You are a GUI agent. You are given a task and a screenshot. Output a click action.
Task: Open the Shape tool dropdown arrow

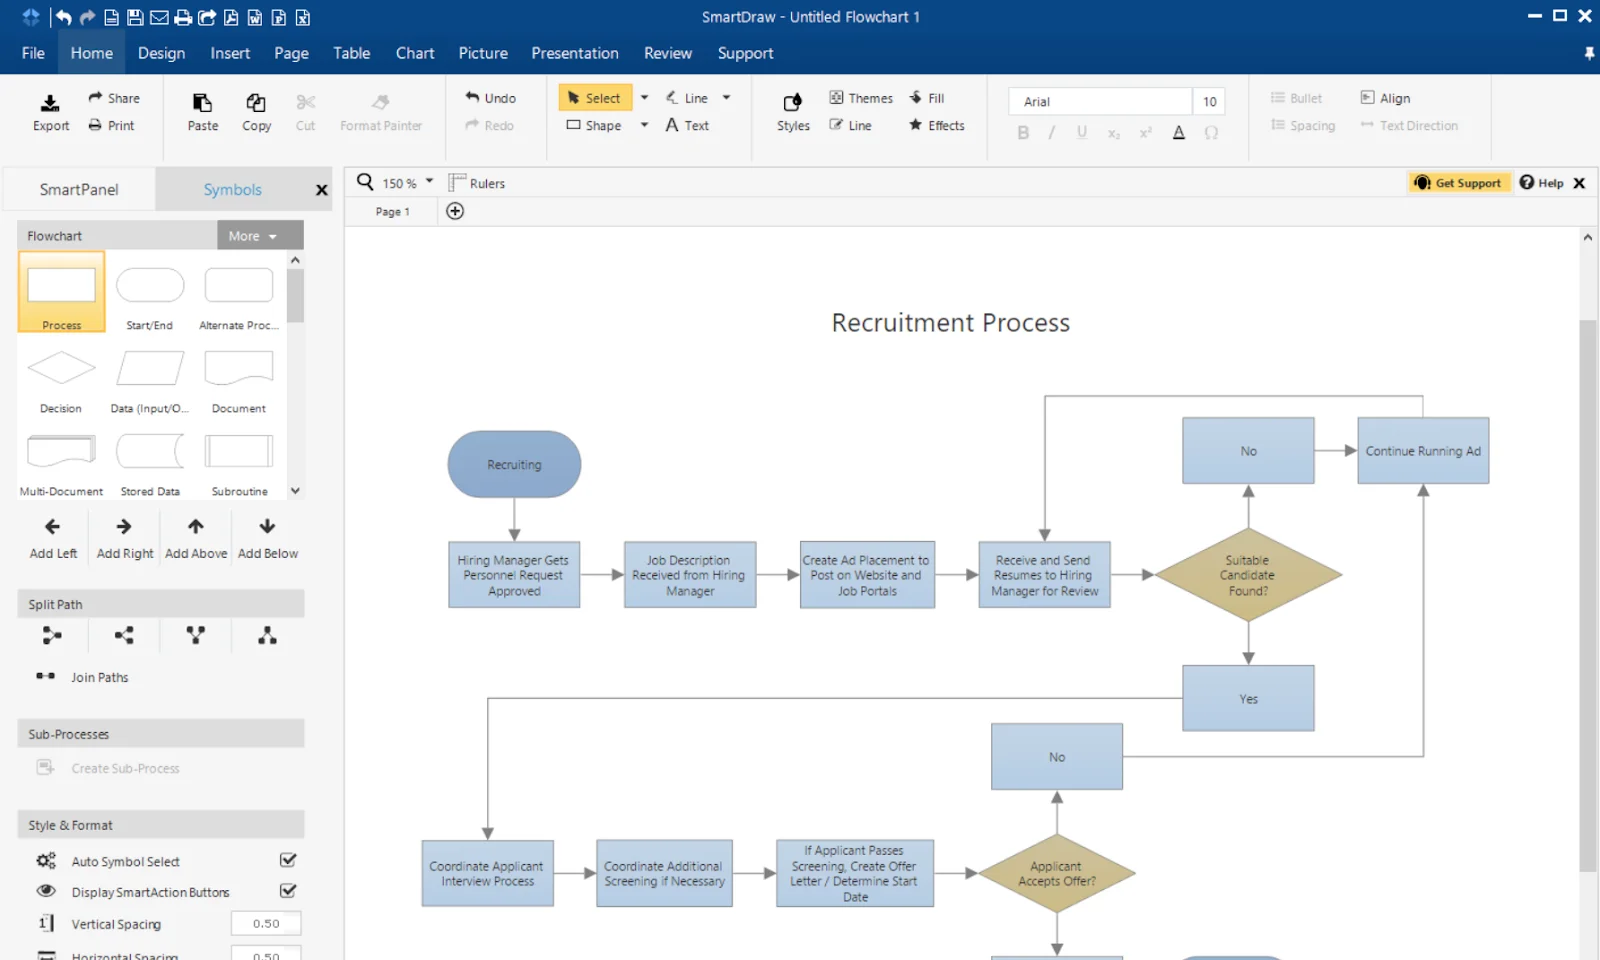(644, 125)
